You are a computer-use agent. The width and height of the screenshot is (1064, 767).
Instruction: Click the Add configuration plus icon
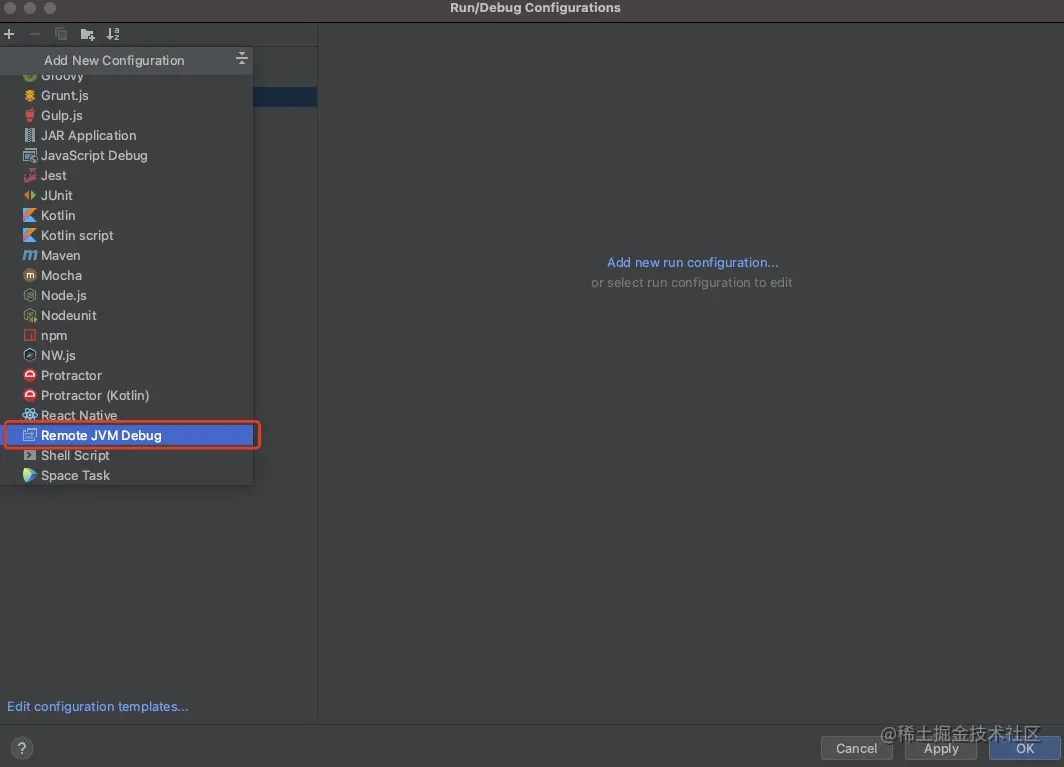click(x=9, y=34)
